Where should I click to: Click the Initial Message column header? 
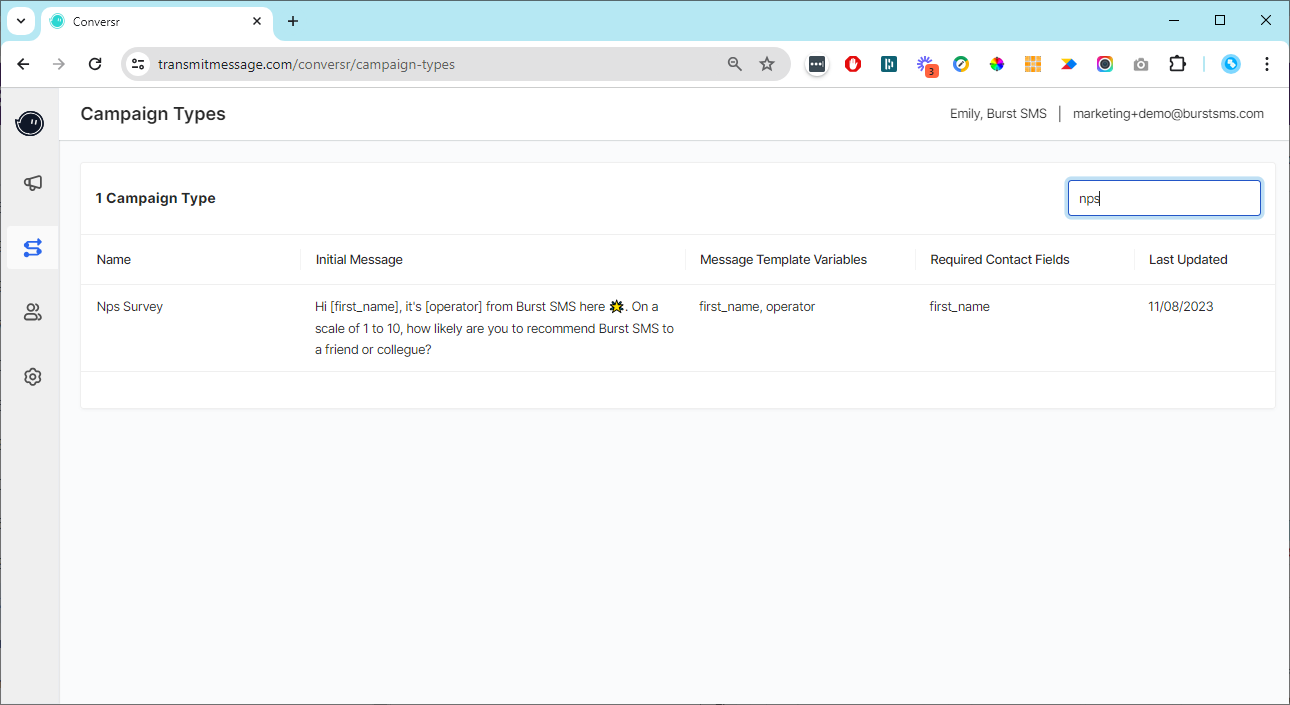tap(359, 259)
